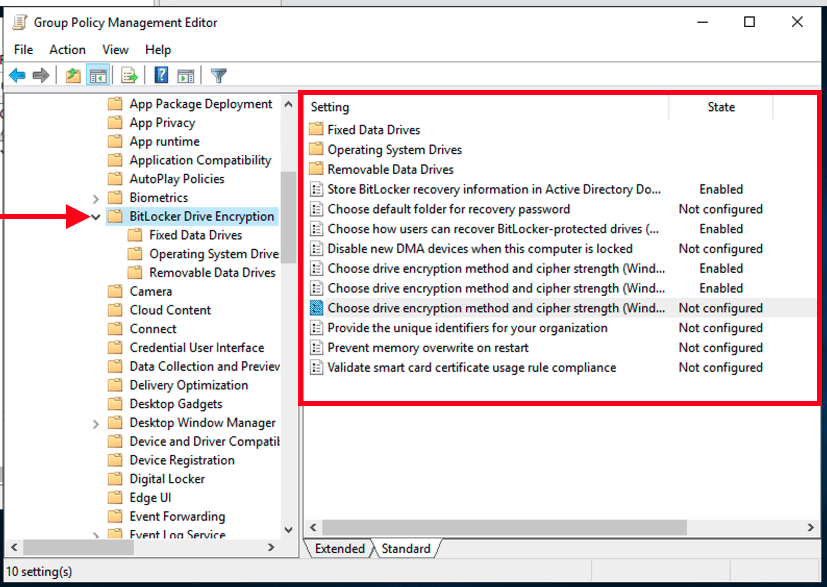This screenshot has width=827, height=587.
Task: Click the settings pane horizontal scrollbar
Action: click(x=500, y=527)
